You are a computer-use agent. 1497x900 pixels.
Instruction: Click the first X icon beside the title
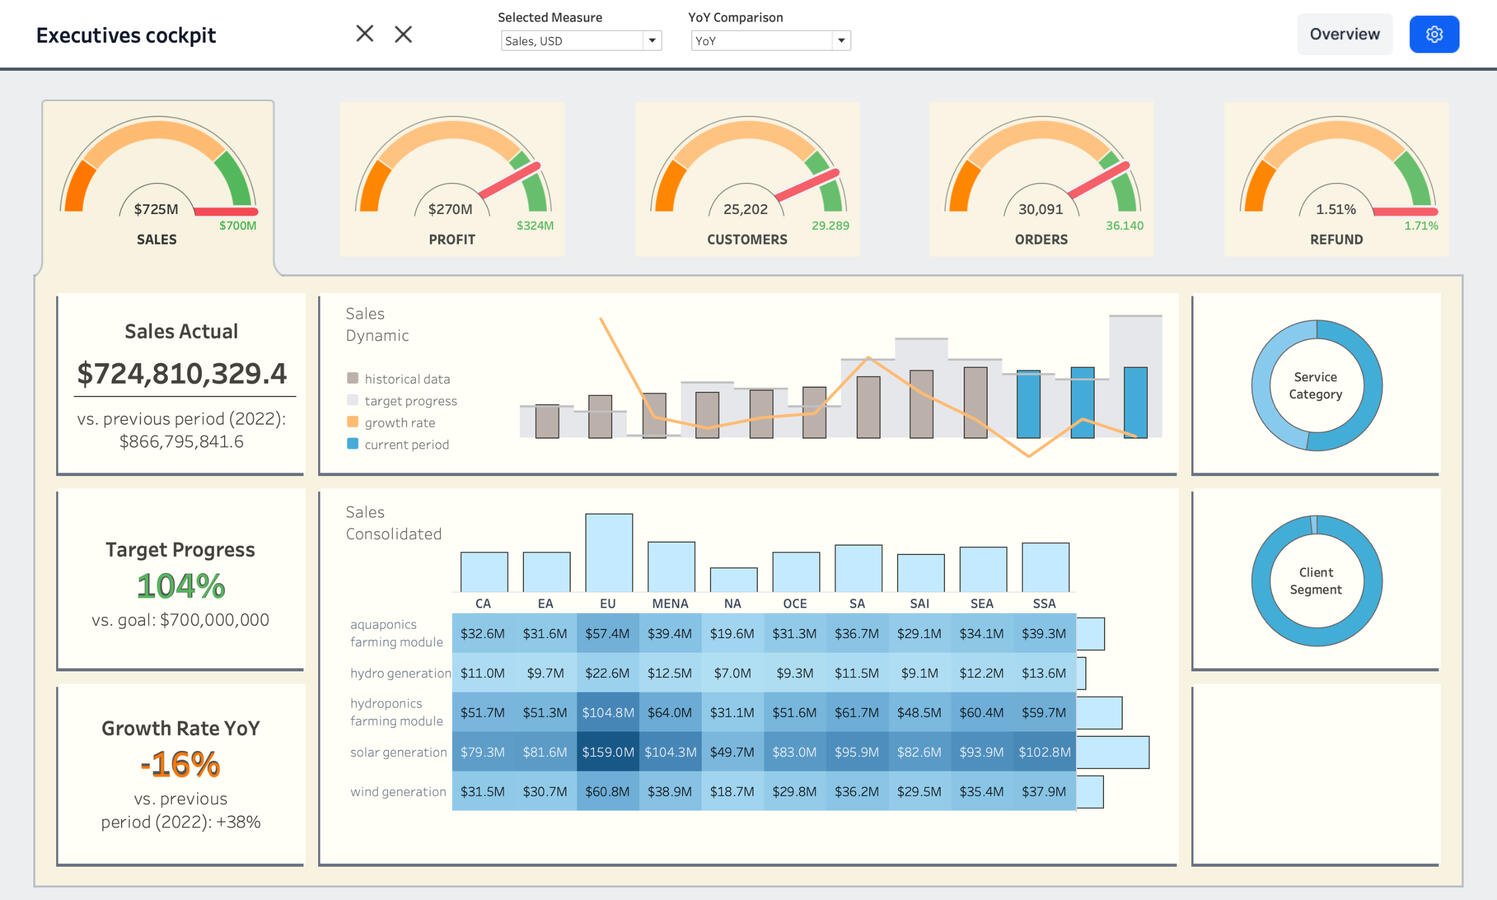[x=365, y=34]
